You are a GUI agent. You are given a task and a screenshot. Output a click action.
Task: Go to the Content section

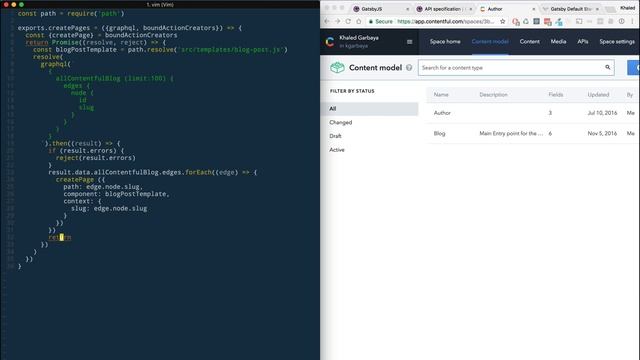coord(529,42)
